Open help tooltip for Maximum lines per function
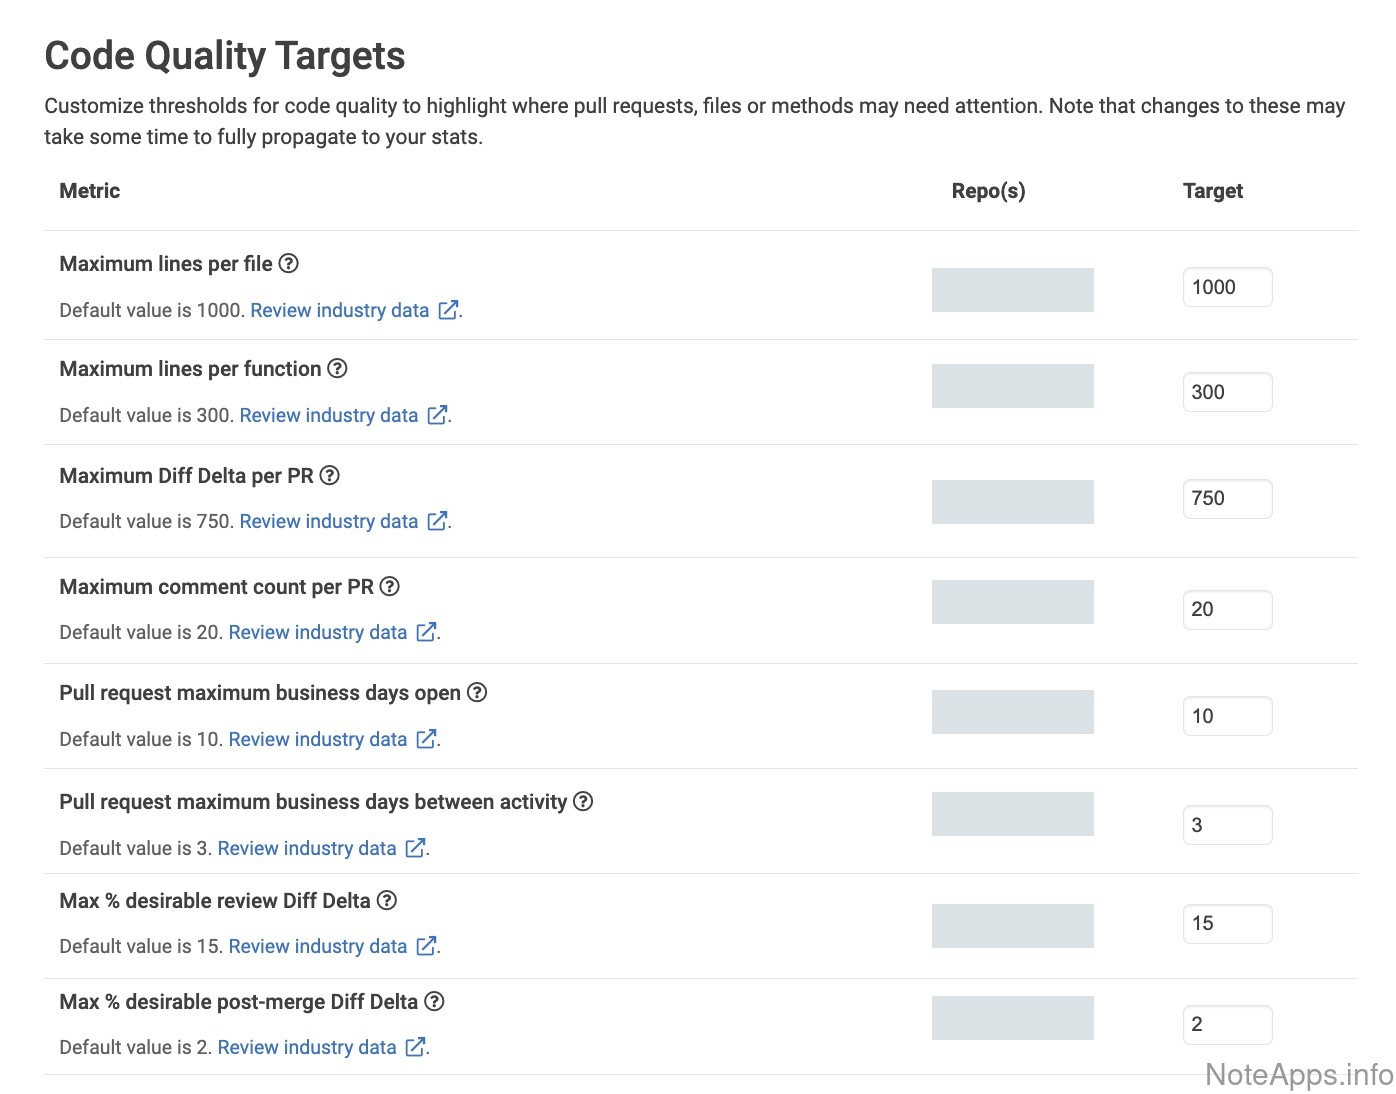Image resolution: width=1396 pixels, height=1094 pixels. (x=338, y=368)
